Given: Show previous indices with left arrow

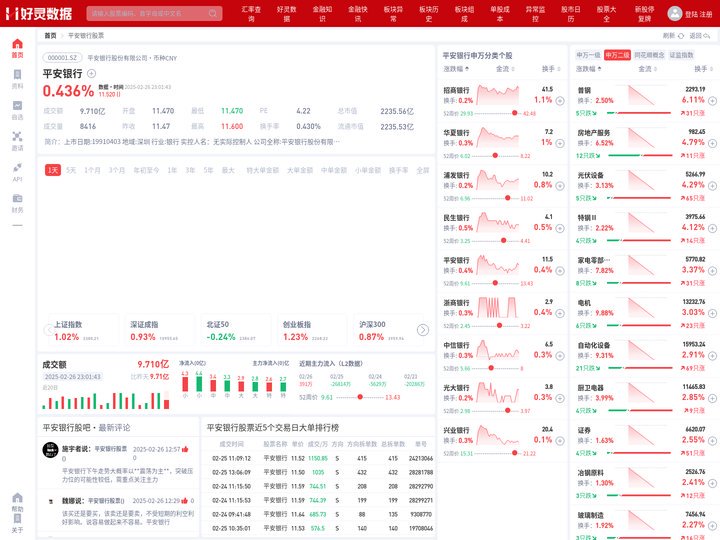Looking at the screenshot, I should click(x=49, y=330).
